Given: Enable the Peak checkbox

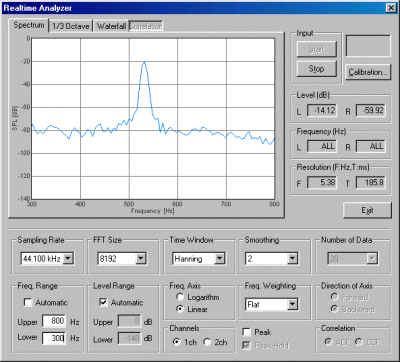Looking at the screenshot, I should pyautogui.click(x=247, y=332).
